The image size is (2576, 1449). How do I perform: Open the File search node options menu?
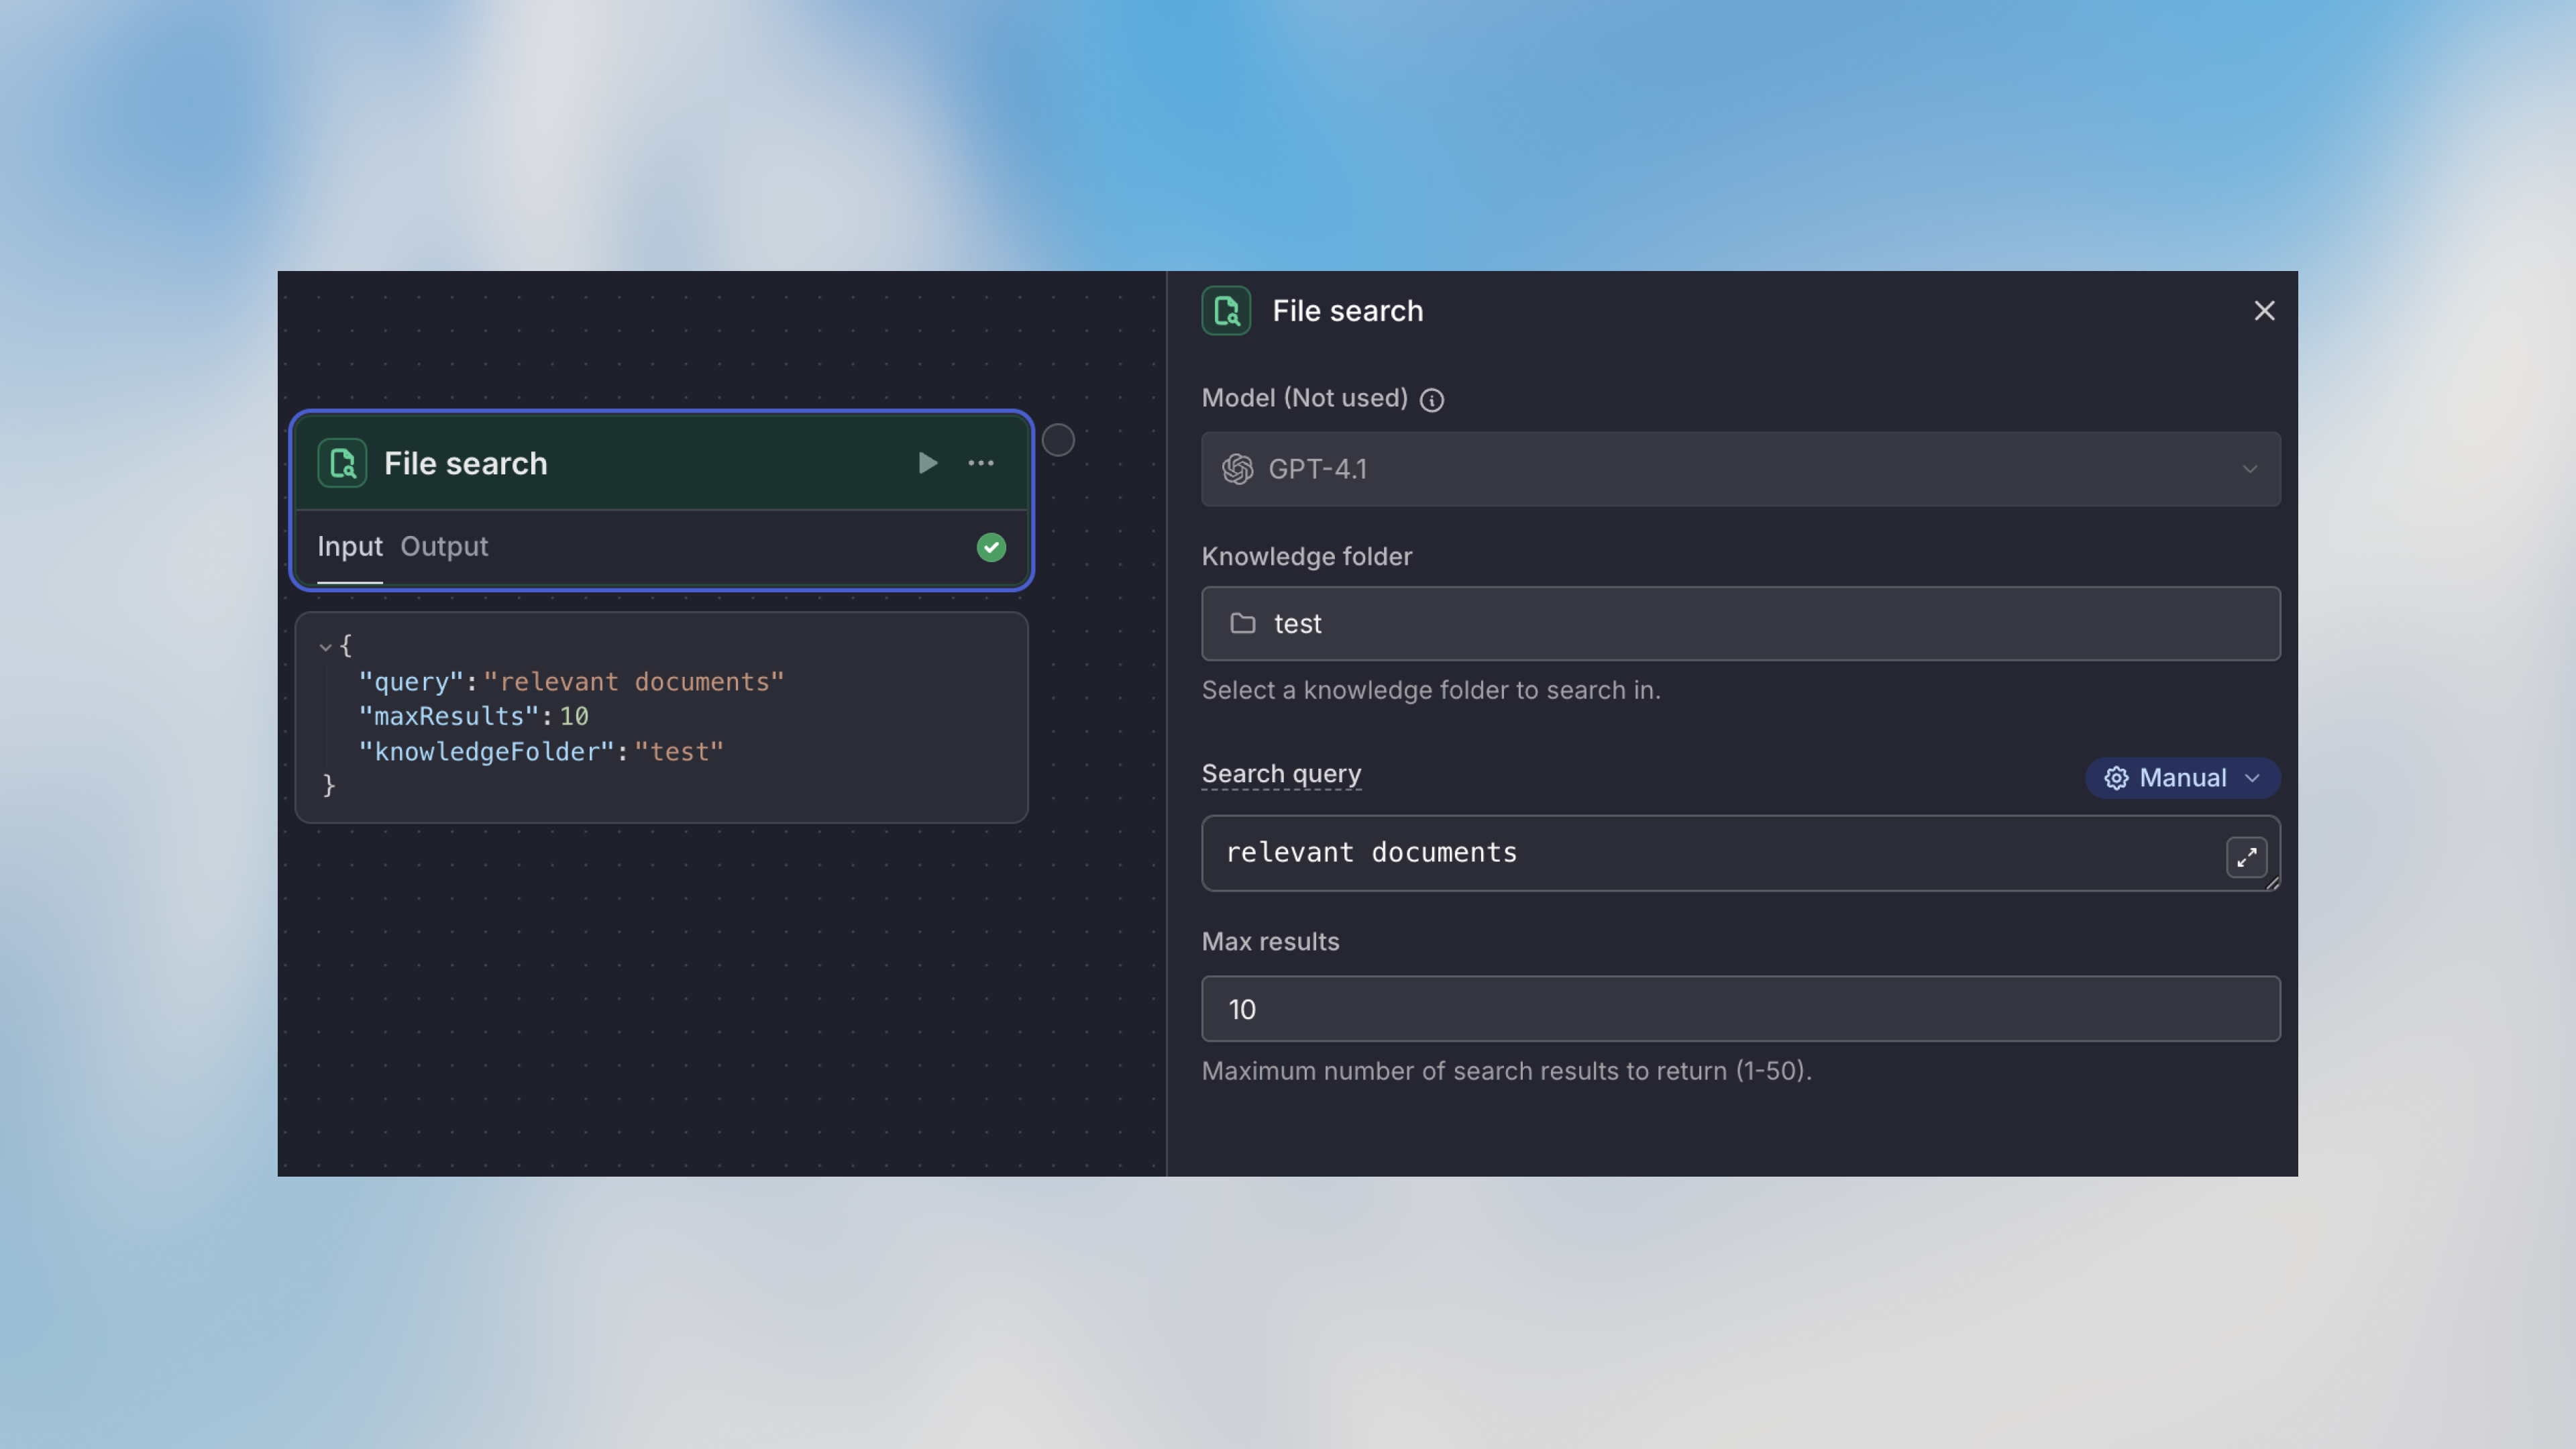pos(981,463)
